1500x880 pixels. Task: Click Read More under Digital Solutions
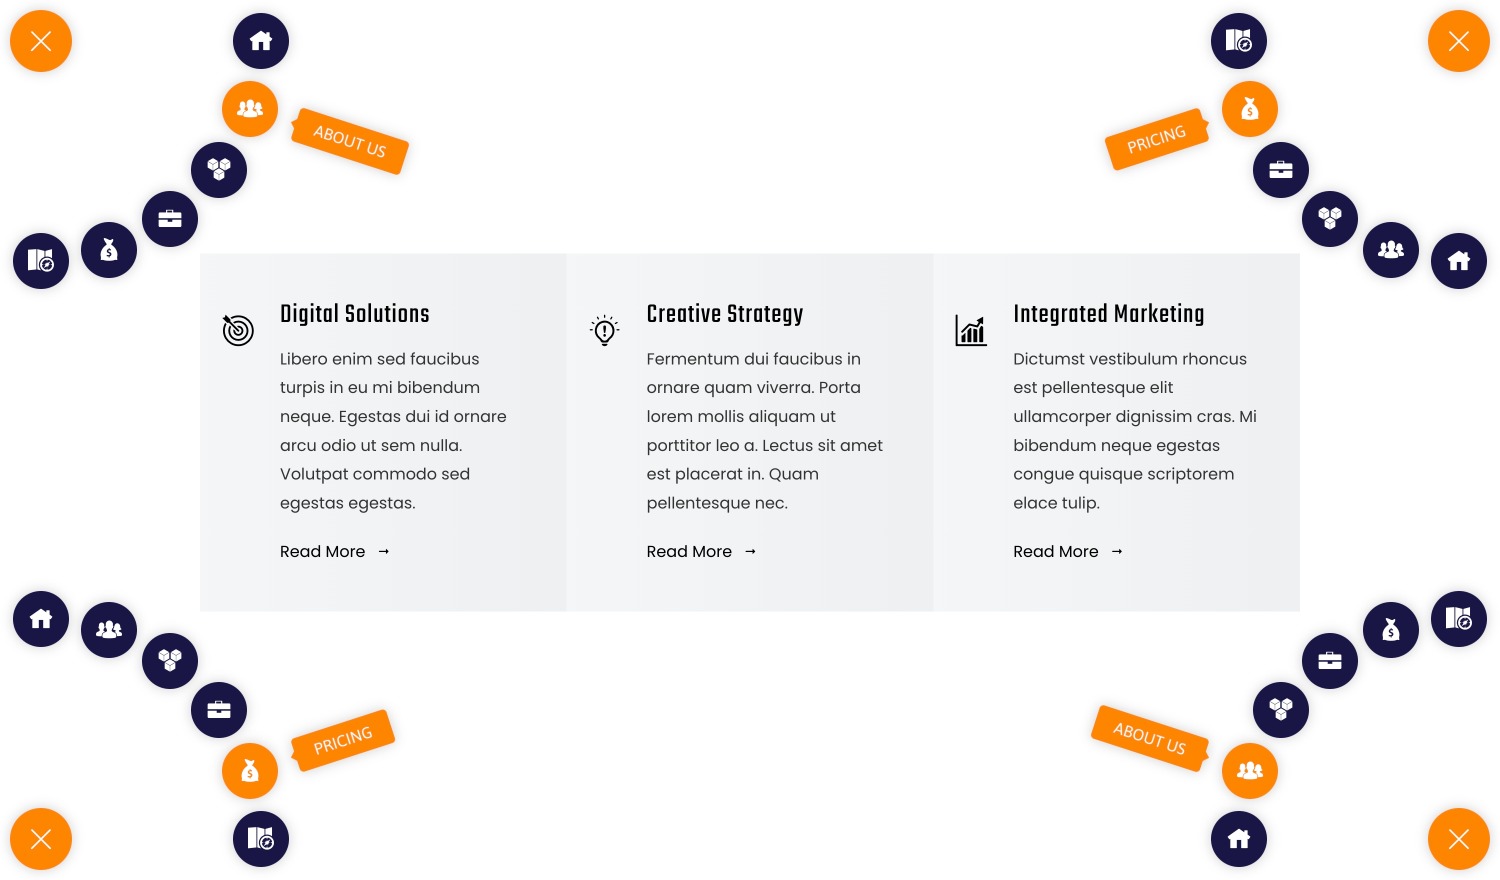coord(322,551)
